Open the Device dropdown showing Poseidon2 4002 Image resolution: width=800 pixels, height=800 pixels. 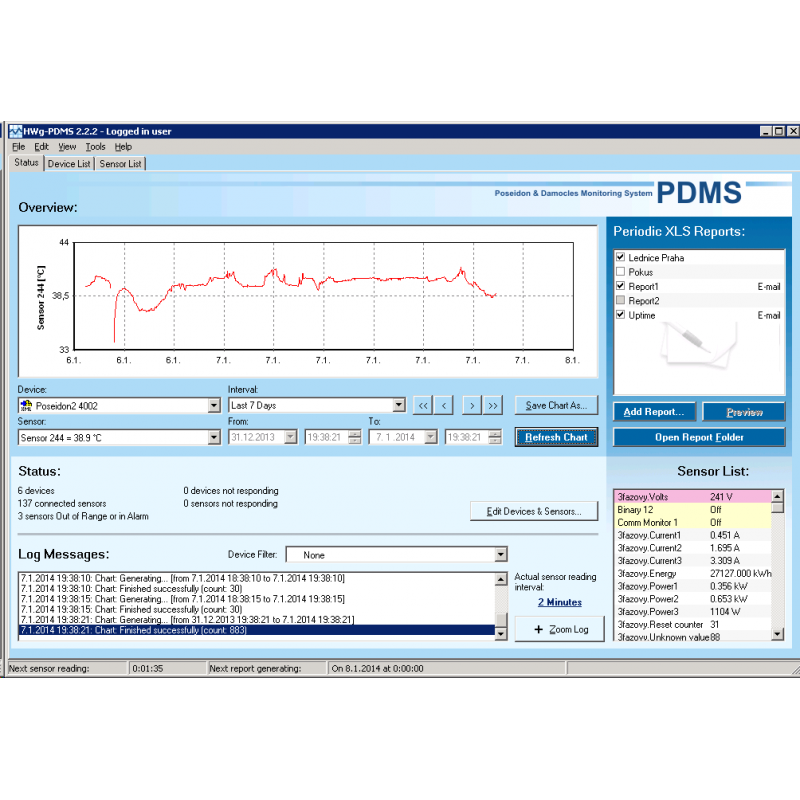point(213,406)
